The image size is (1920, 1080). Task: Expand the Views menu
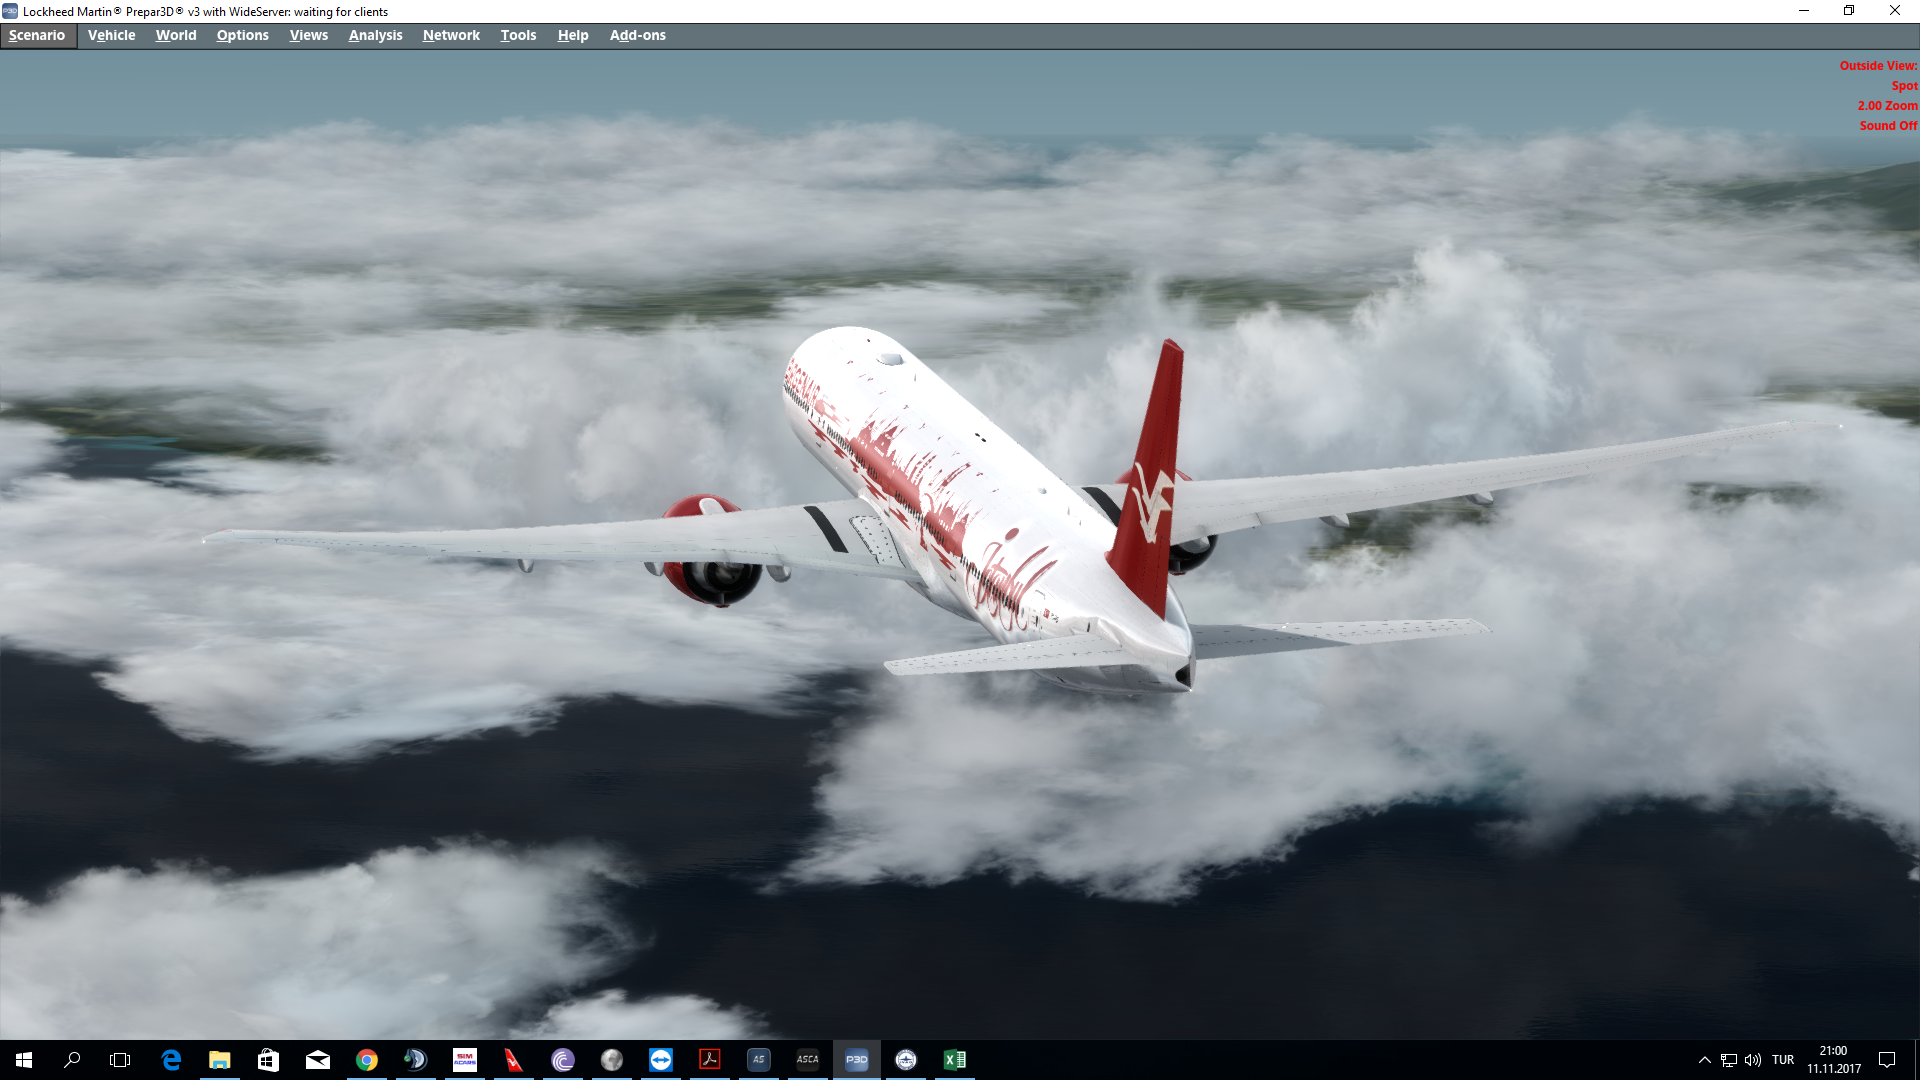coord(308,35)
